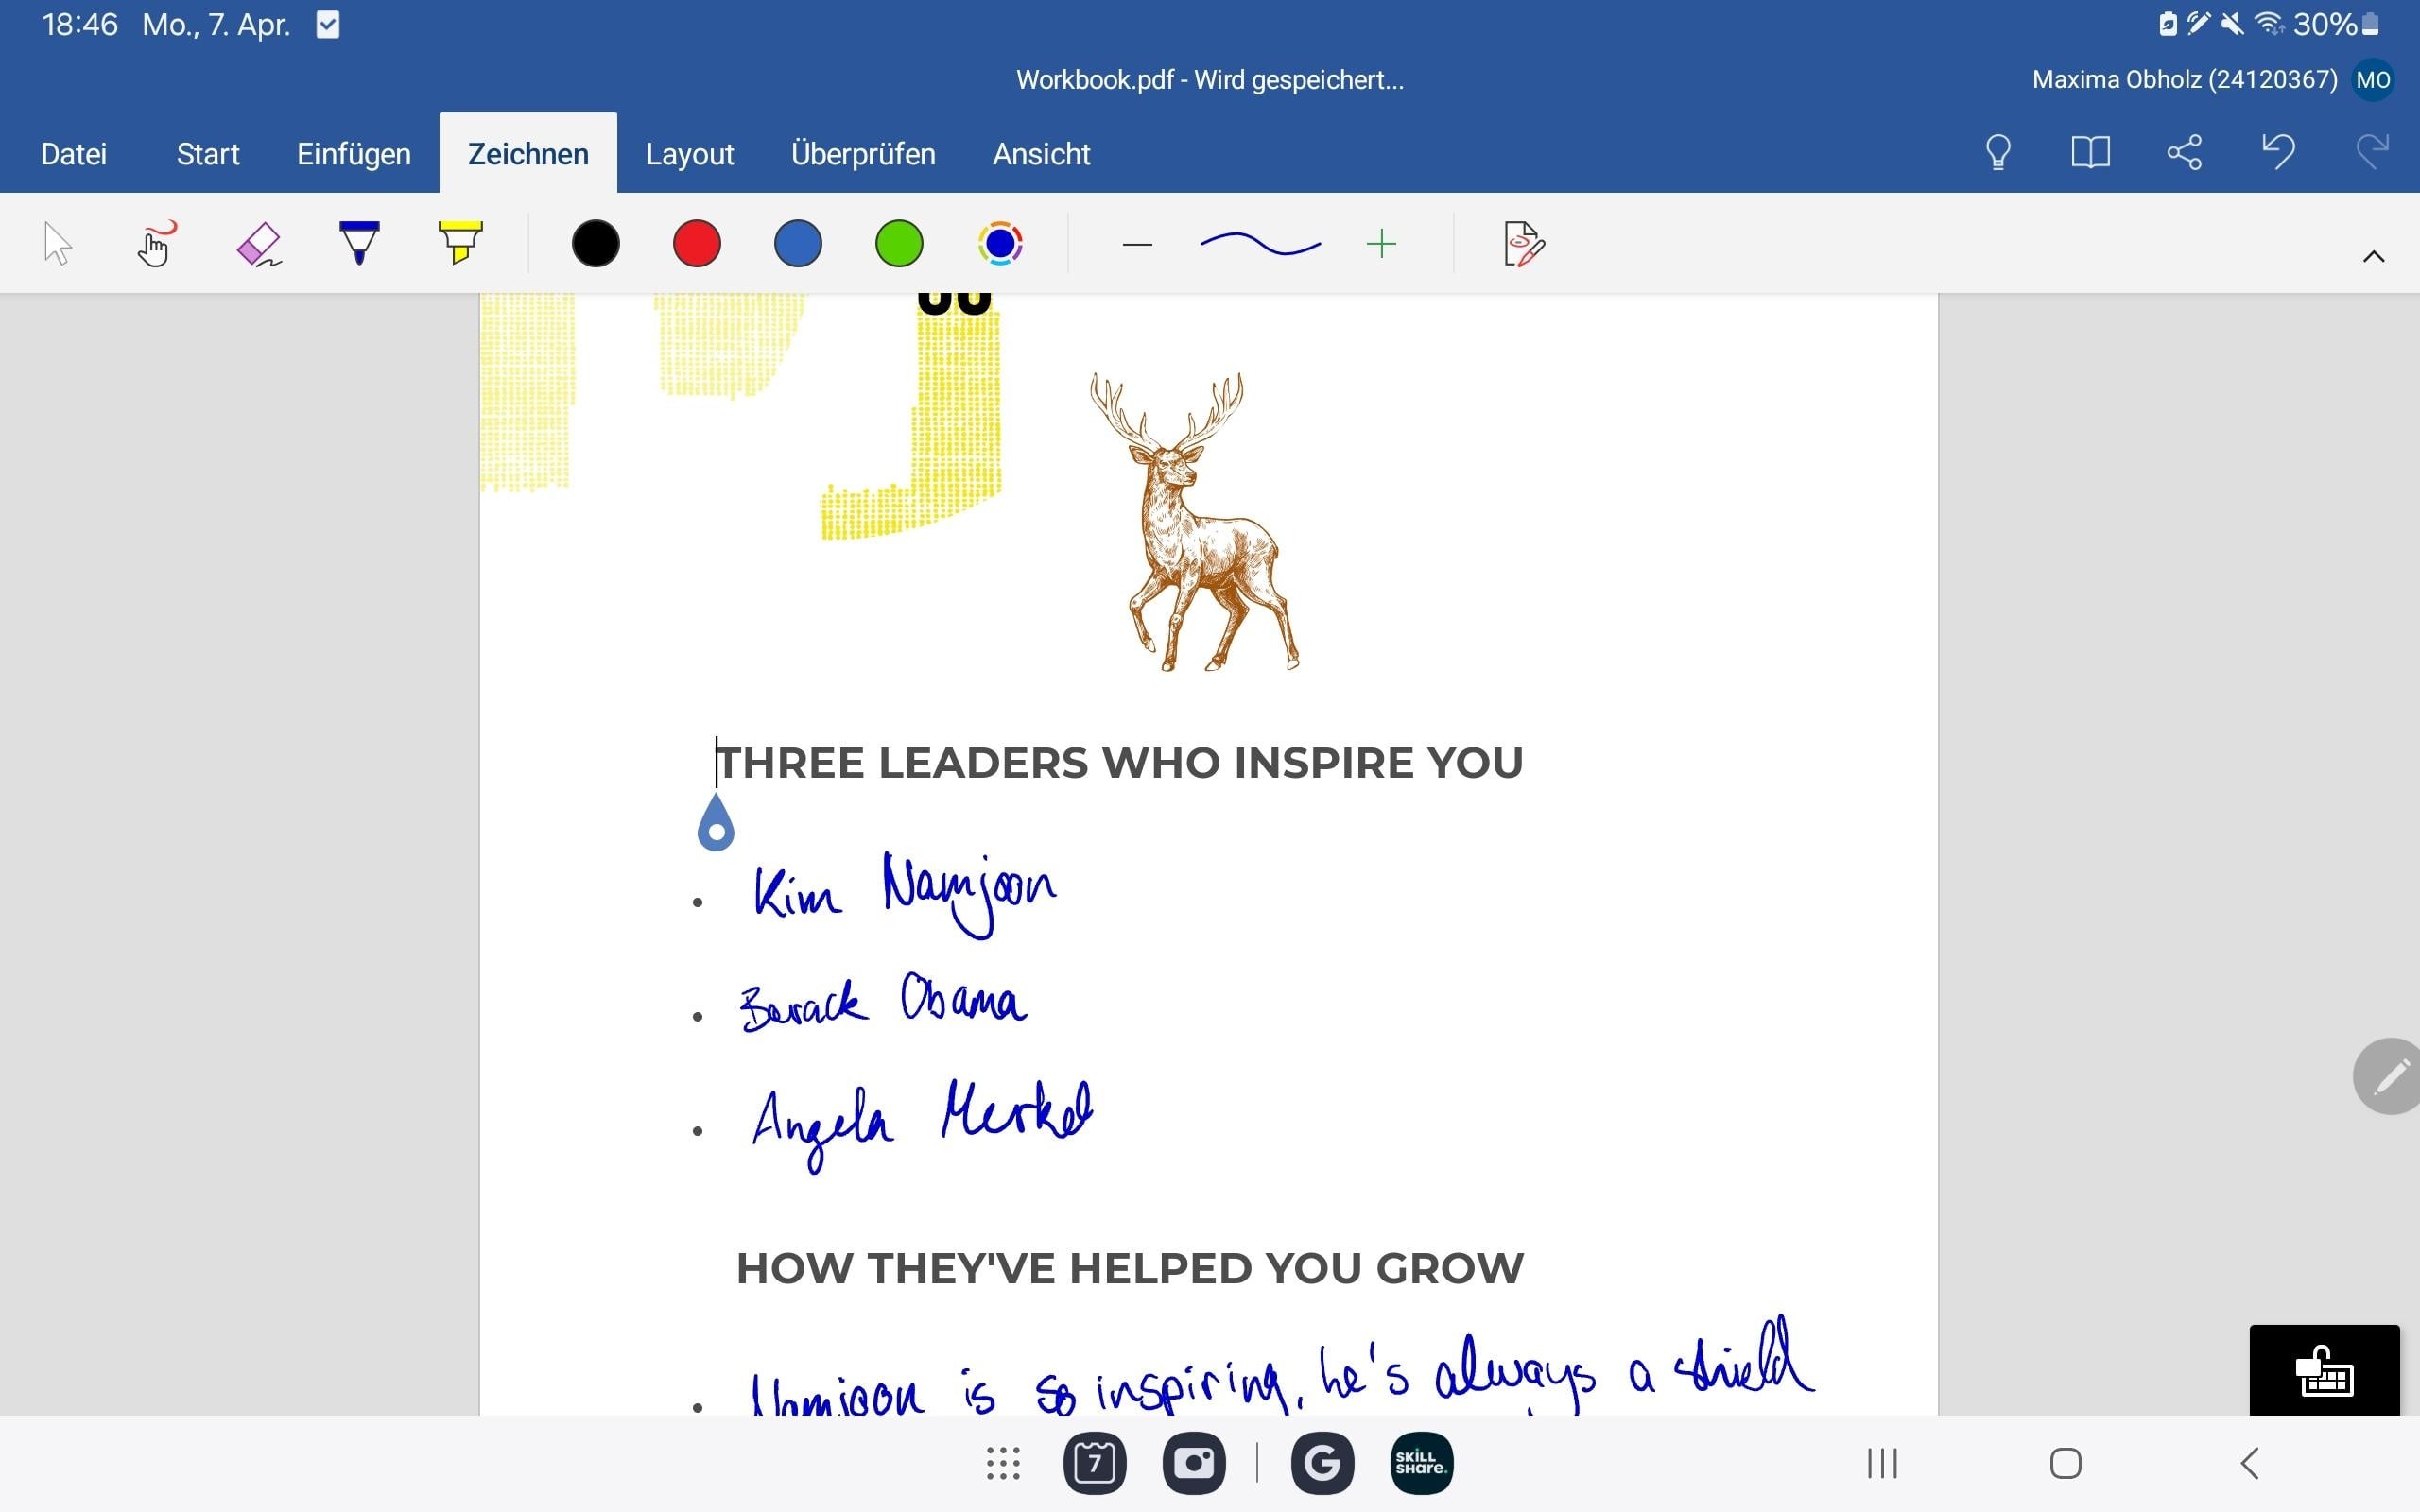Tap the blue text cursor handle
Image resolution: width=2420 pixels, height=1512 pixels.
click(x=716, y=823)
